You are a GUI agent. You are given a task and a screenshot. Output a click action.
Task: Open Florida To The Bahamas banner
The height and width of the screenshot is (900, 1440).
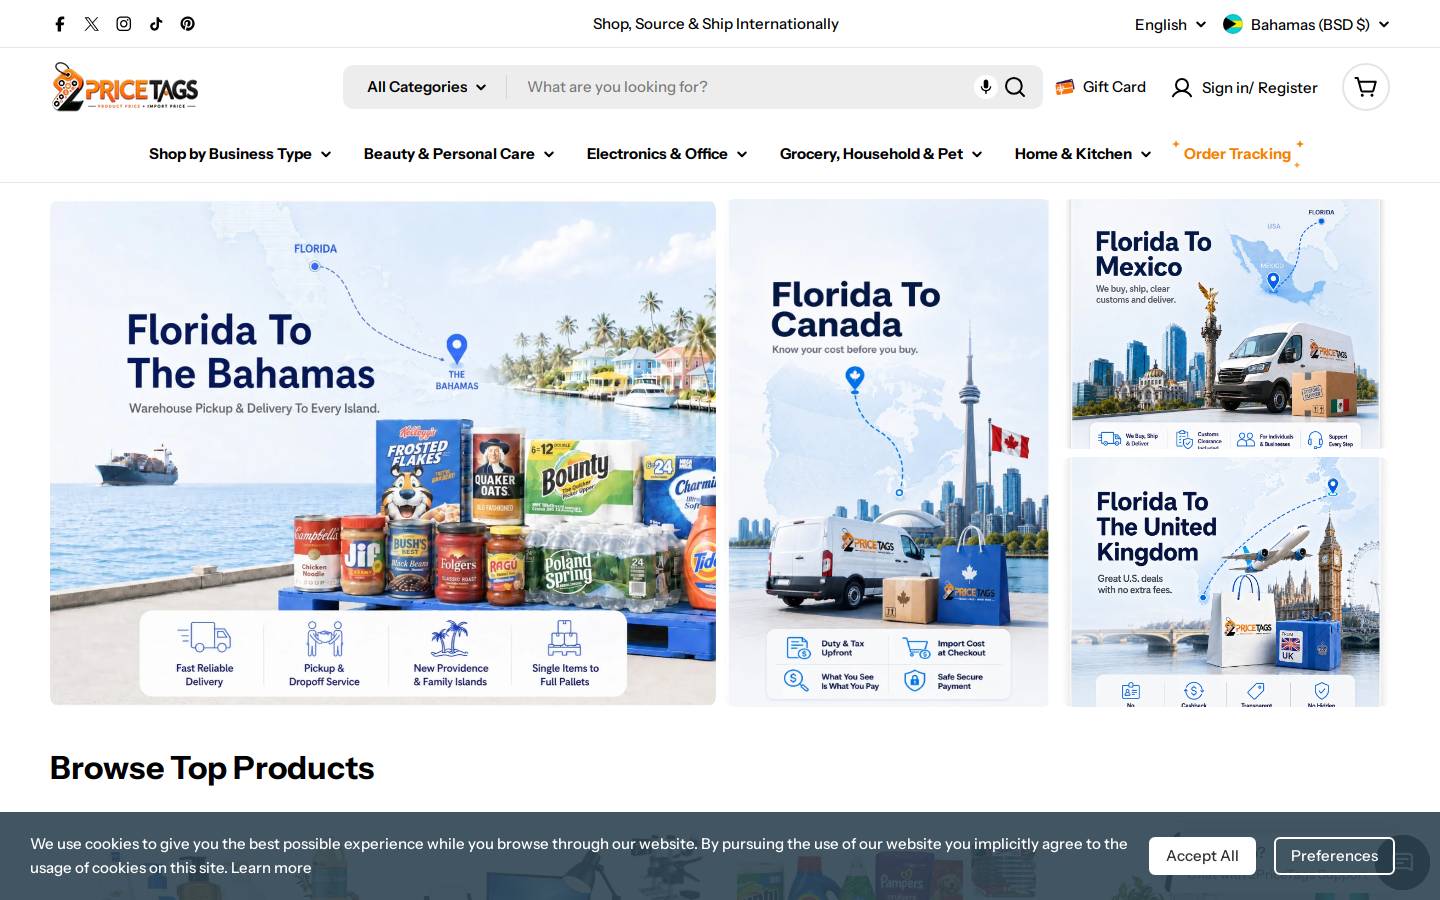click(x=383, y=453)
